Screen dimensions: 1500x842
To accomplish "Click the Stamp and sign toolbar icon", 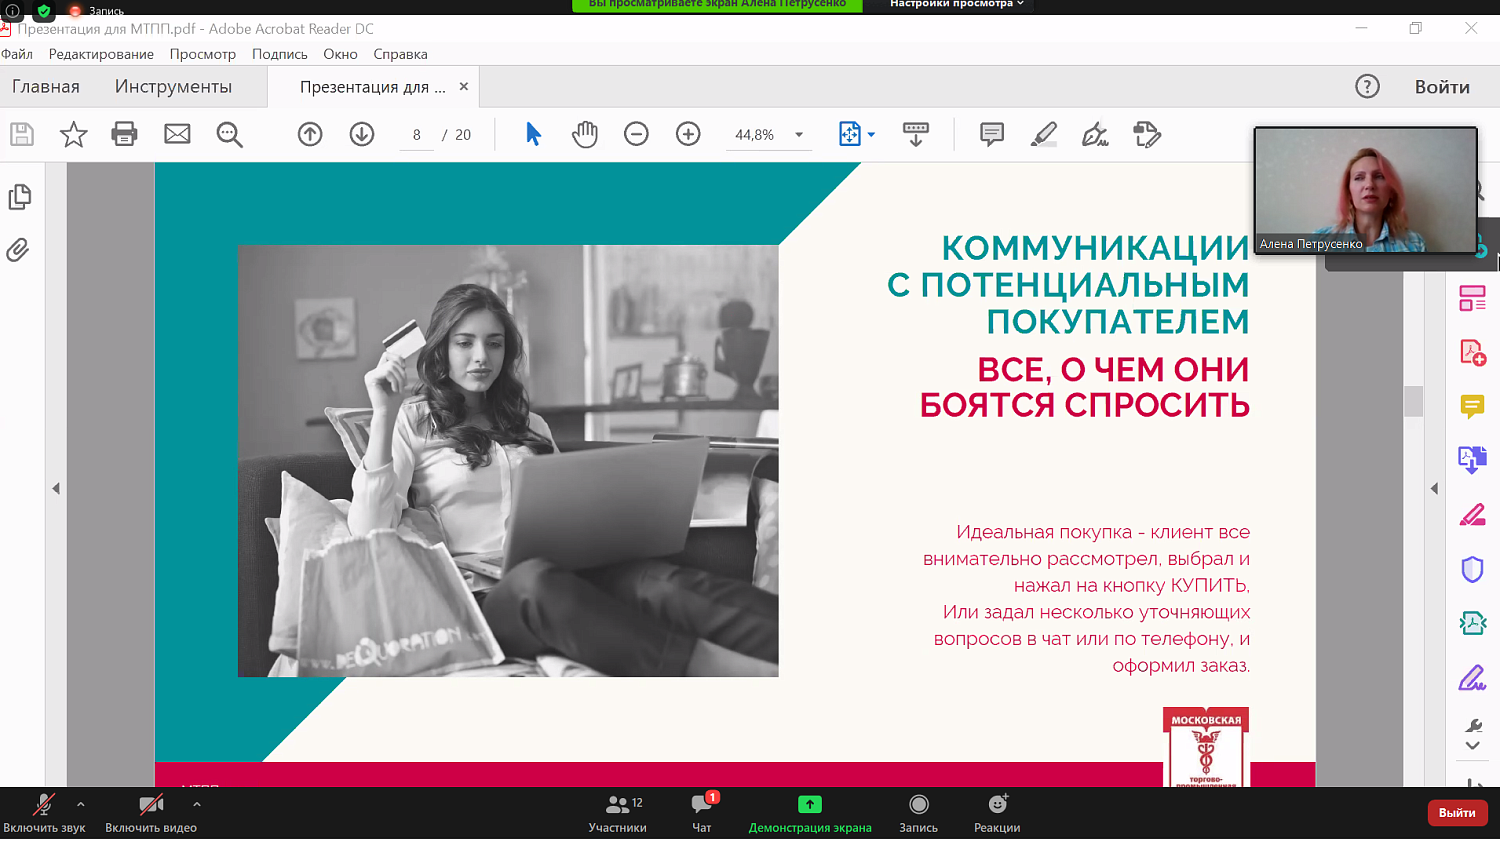I will click(x=1147, y=134).
